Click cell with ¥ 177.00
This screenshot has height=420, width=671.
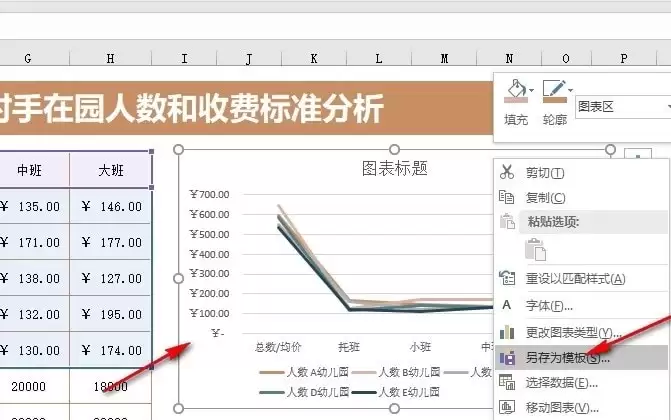point(111,242)
